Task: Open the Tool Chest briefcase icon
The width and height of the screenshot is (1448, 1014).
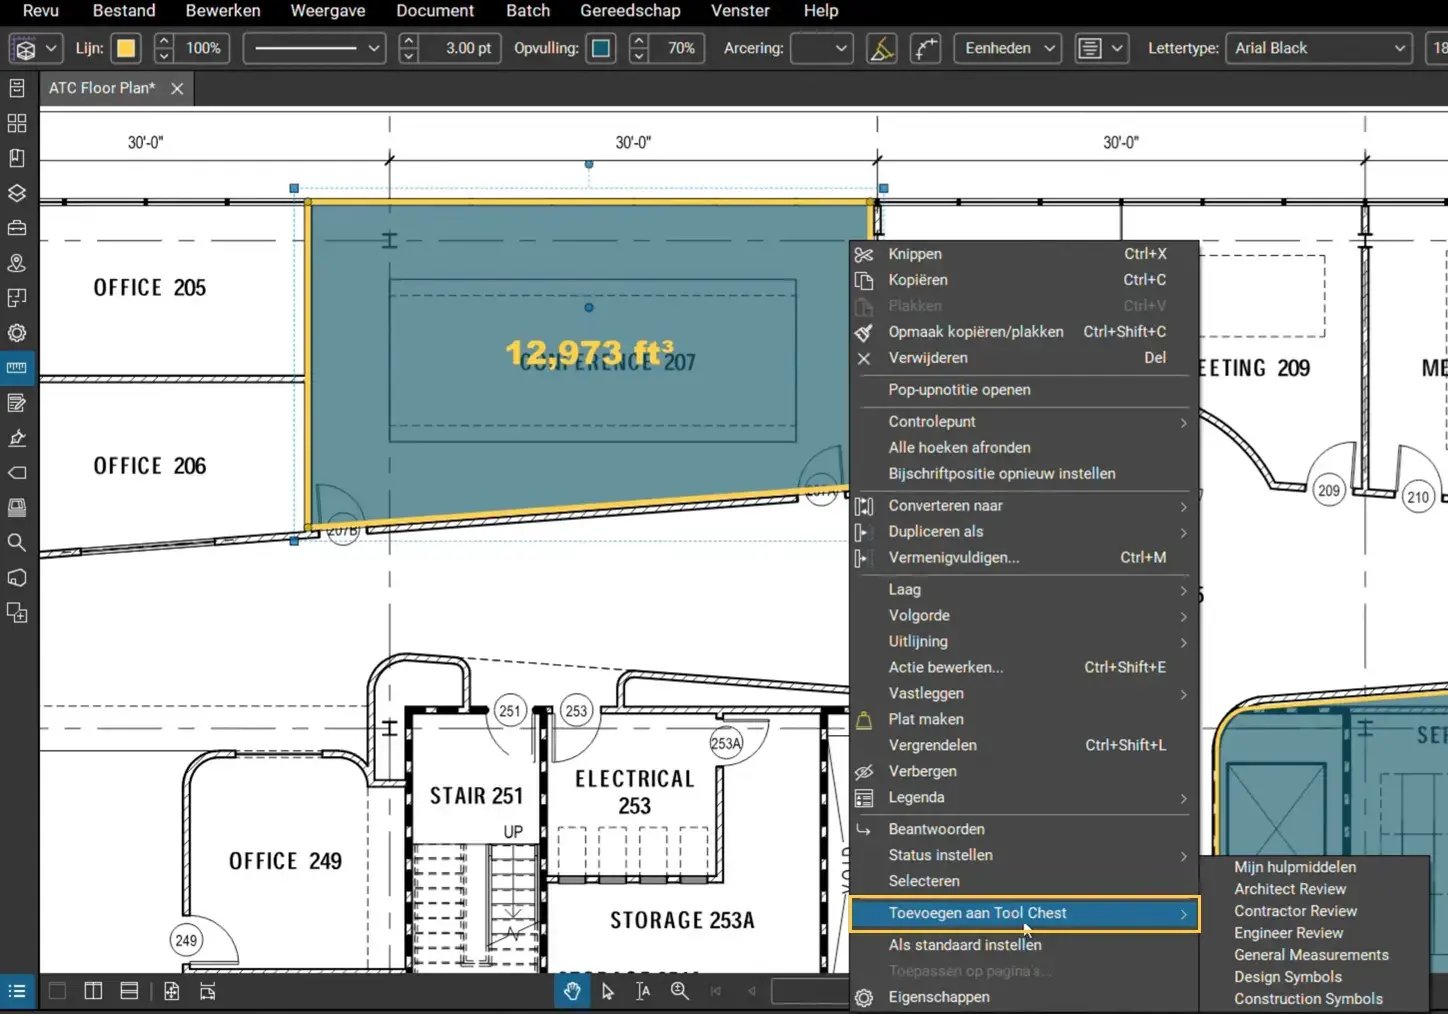Action: coord(17,228)
